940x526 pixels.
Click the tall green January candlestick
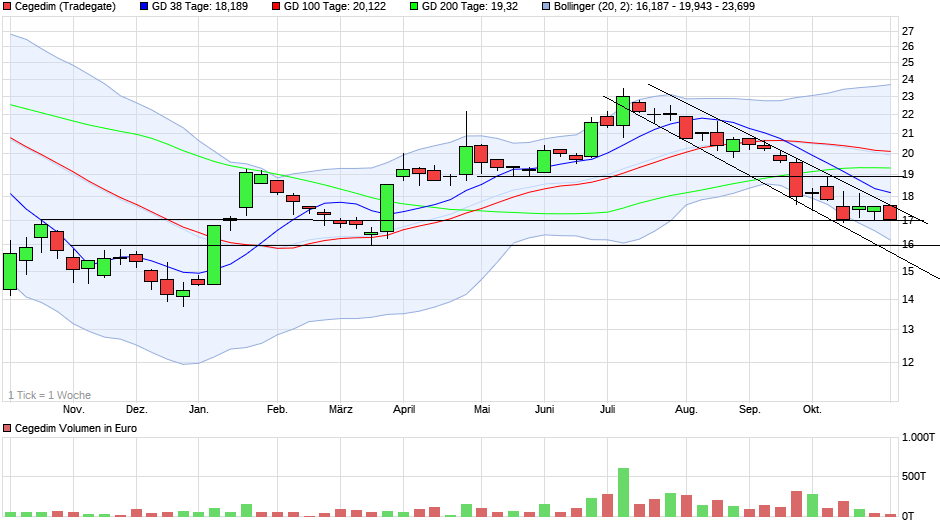tap(214, 255)
